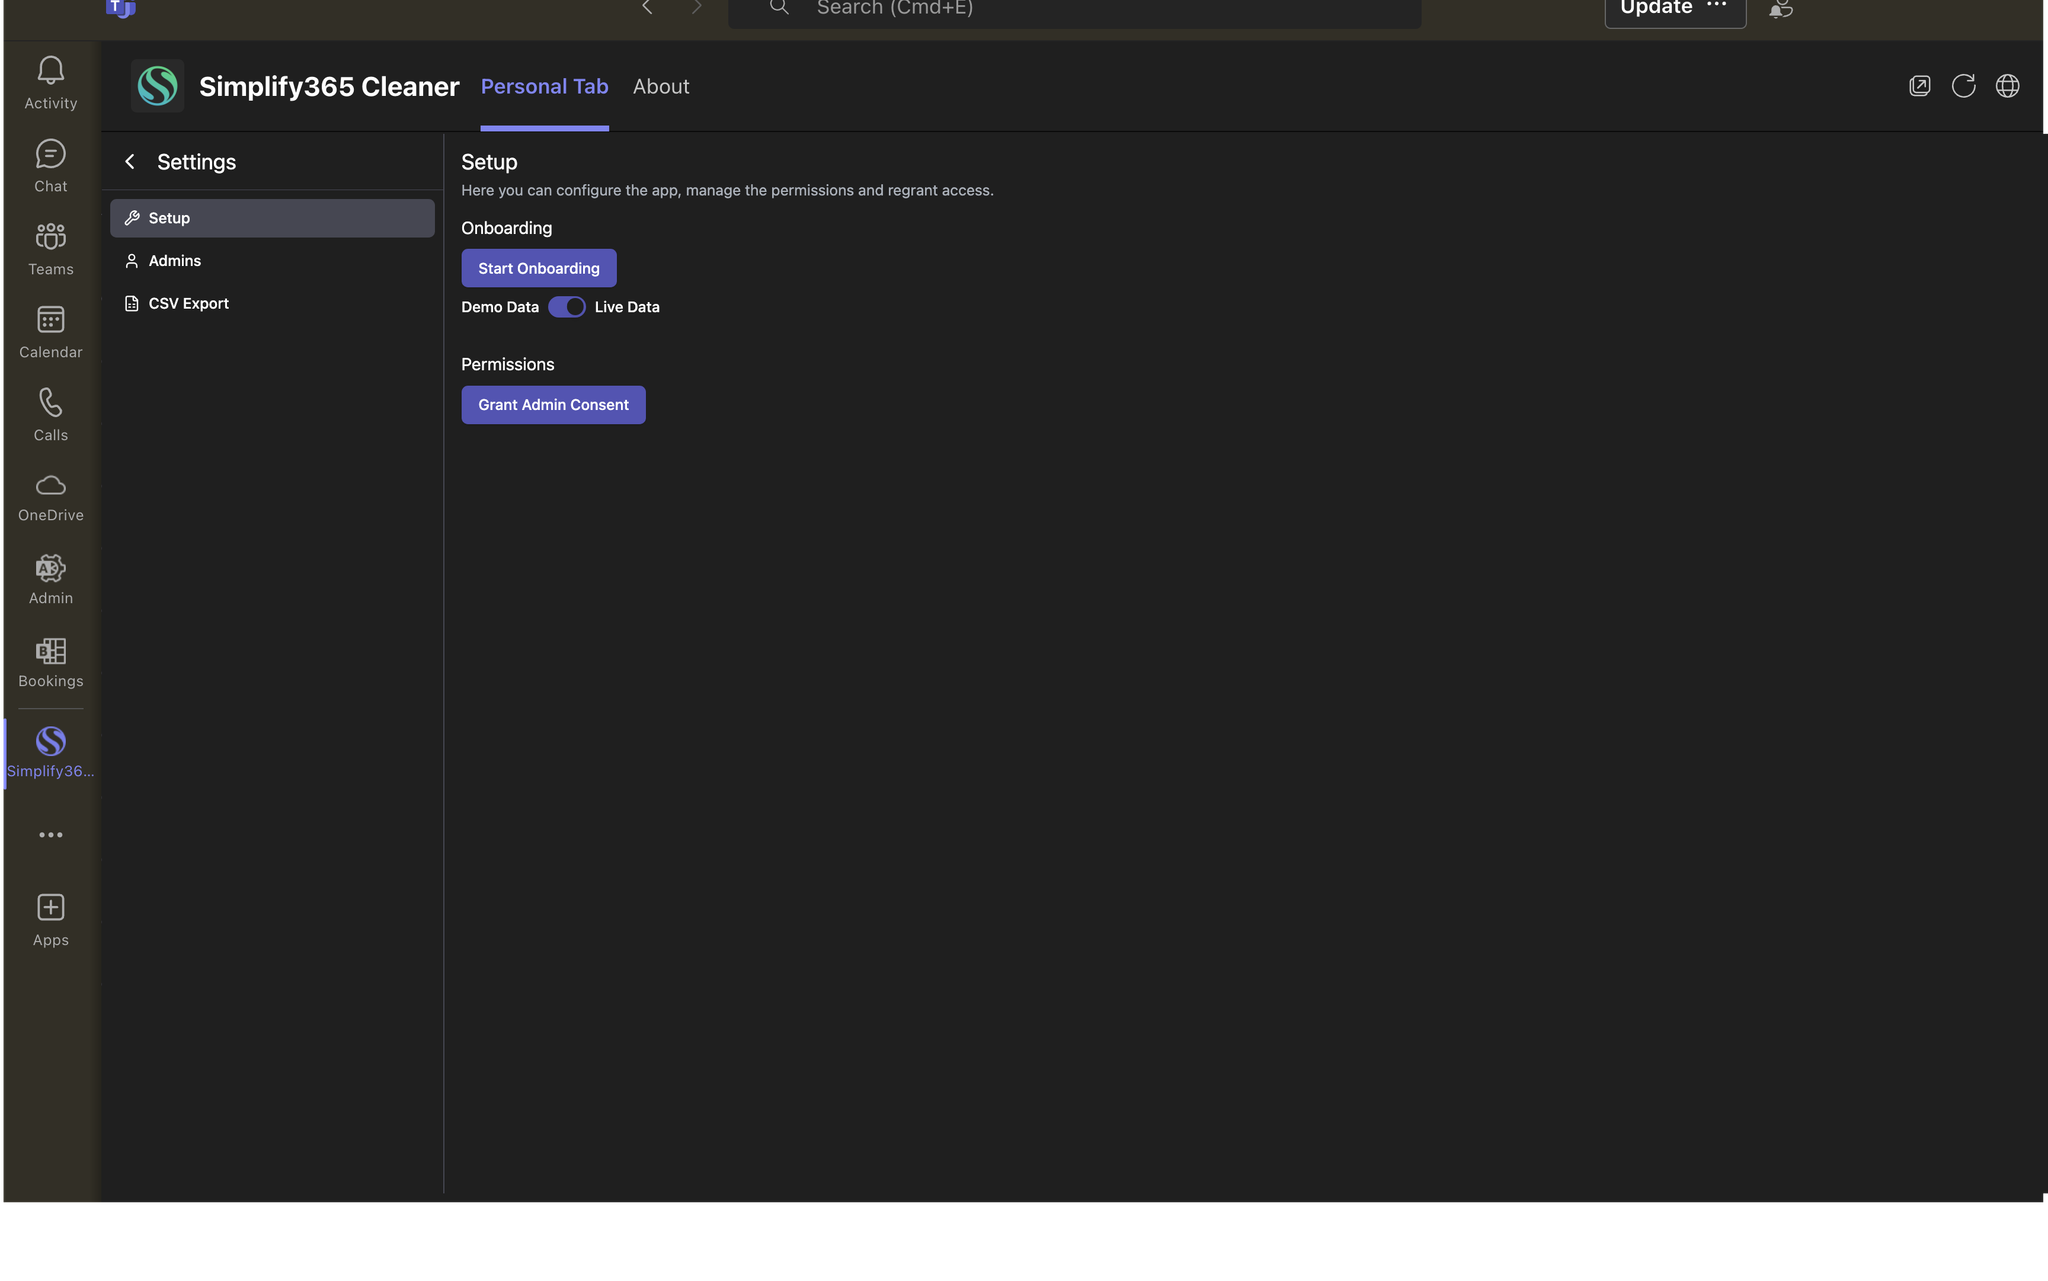Click the Microsoft Teams logo icon
This screenshot has width=2048, height=1281.
pyautogui.click(x=121, y=8)
